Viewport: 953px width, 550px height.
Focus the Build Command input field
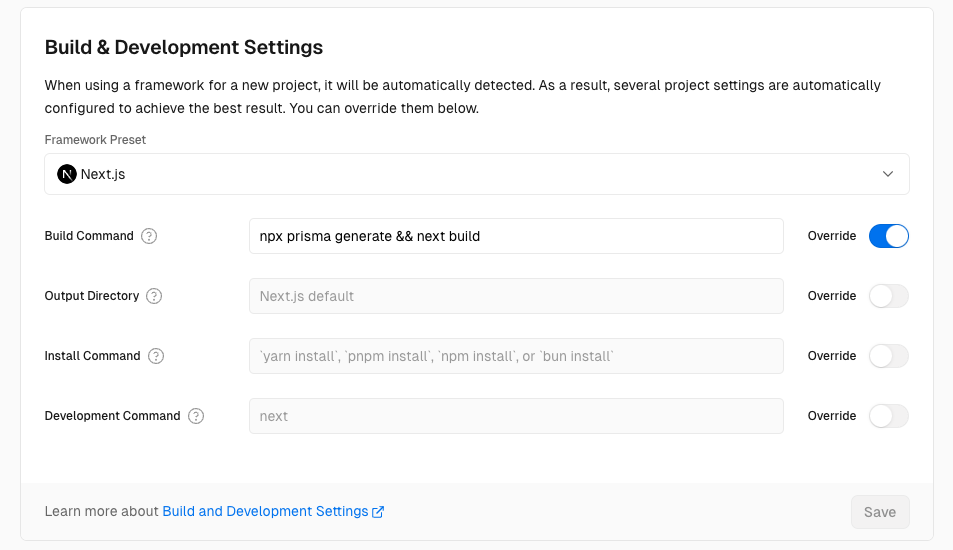(x=516, y=236)
